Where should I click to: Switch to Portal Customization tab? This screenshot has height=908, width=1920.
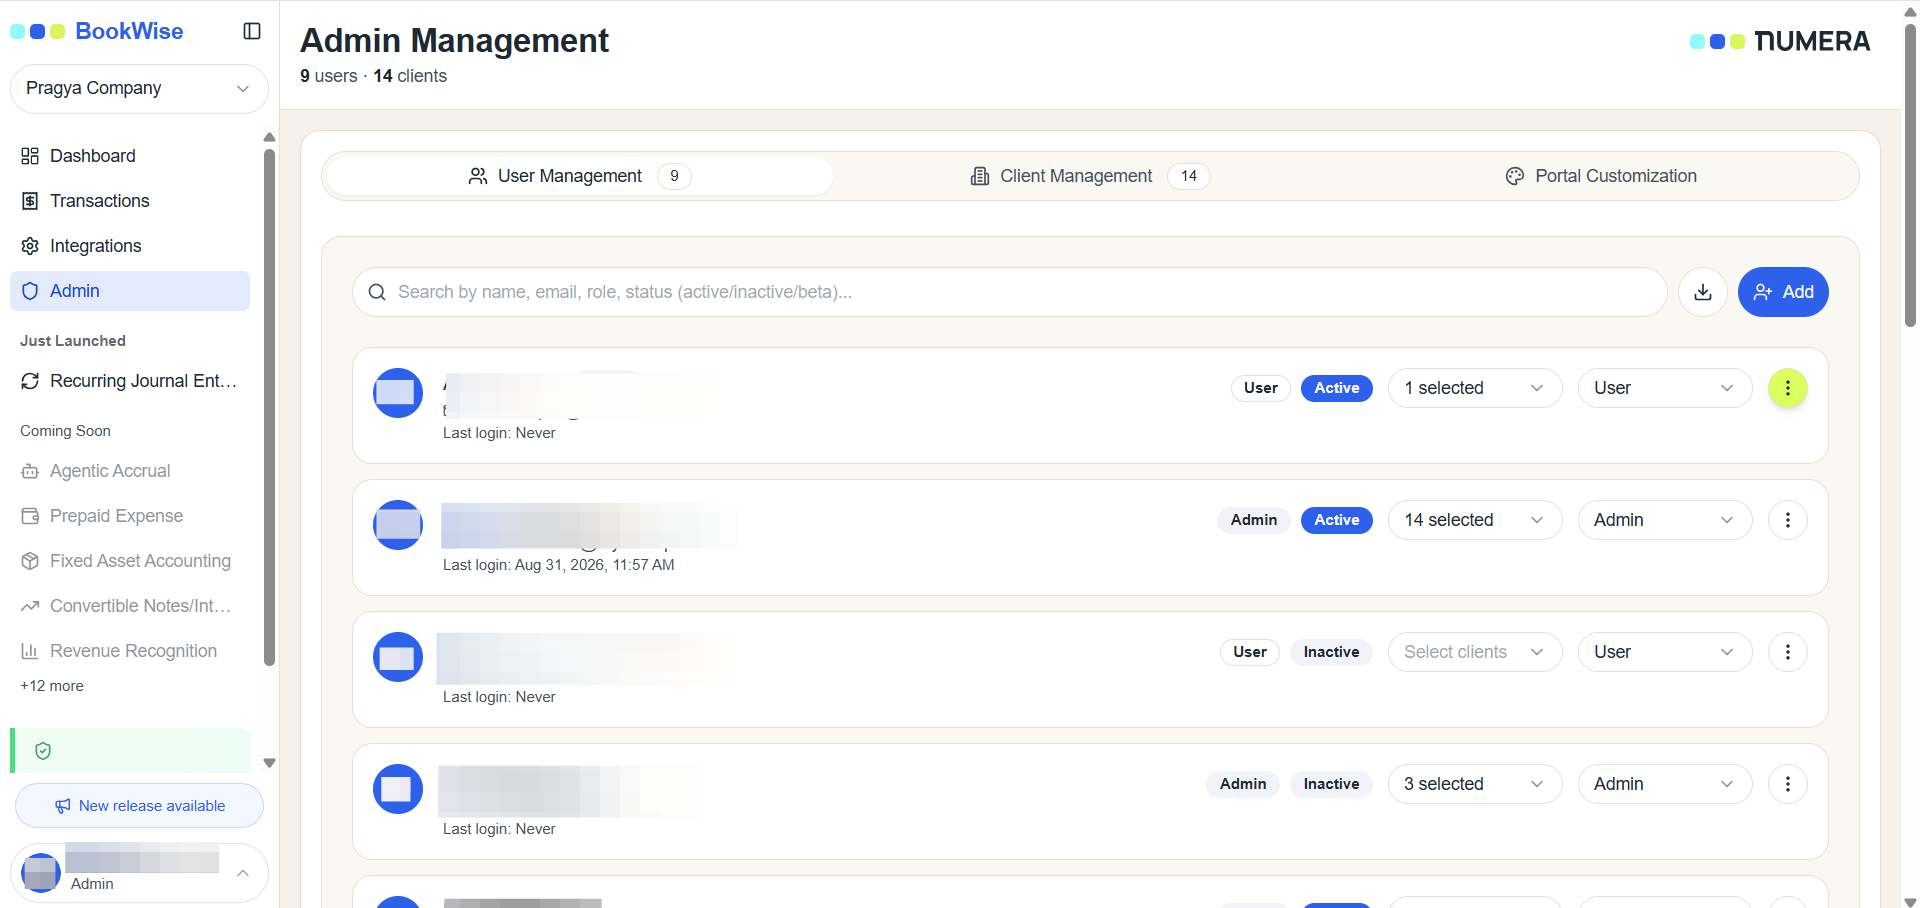[1601, 176]
